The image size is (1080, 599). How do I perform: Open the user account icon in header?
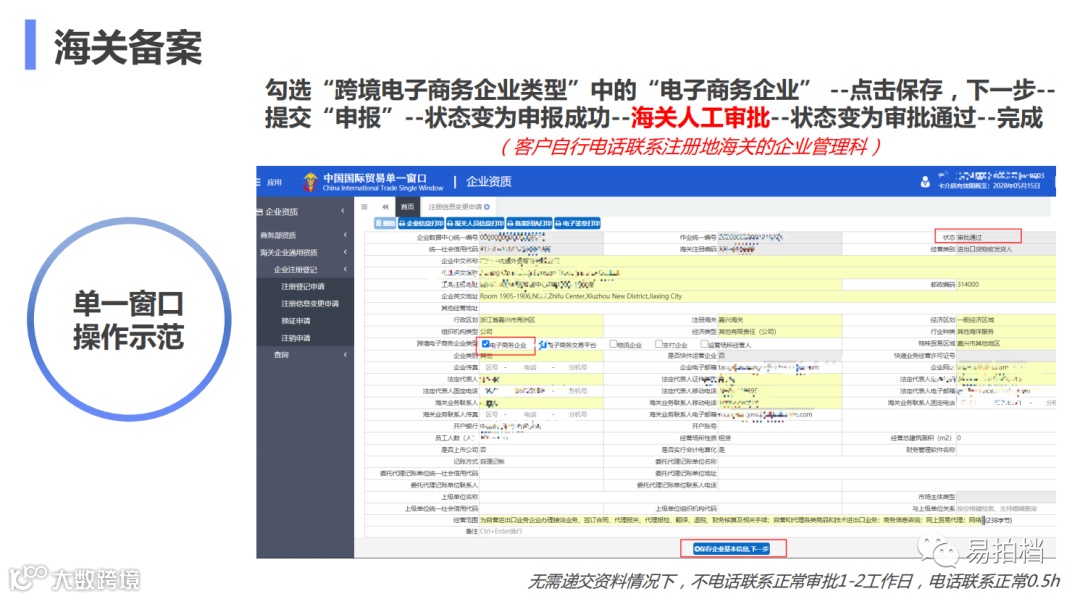pos(925,182)
